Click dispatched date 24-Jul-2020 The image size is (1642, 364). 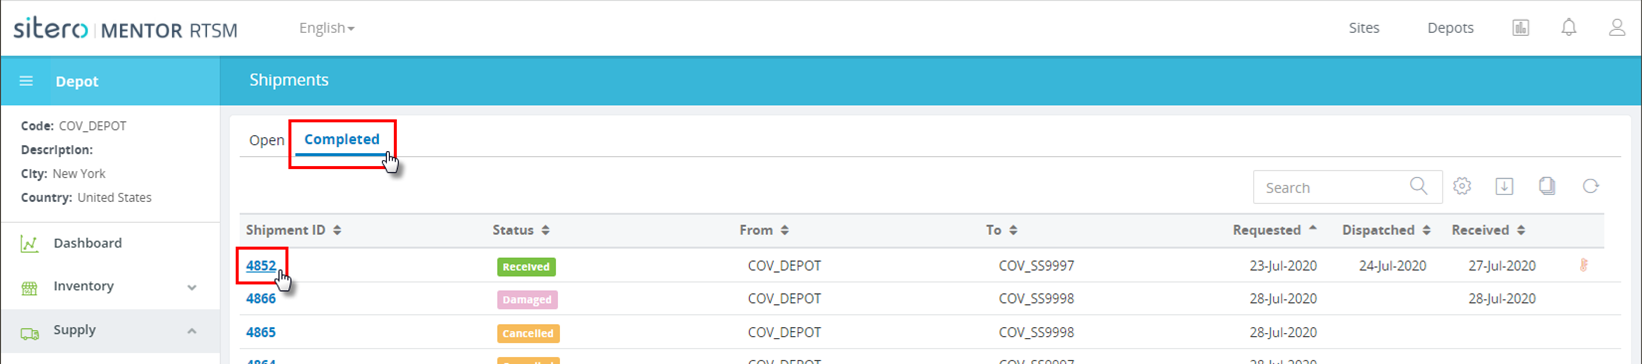[x=1393, y=266]
